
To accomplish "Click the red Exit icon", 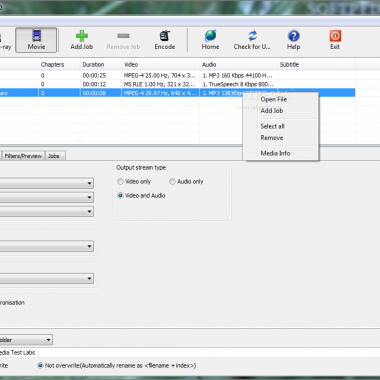I will [335, 36].
